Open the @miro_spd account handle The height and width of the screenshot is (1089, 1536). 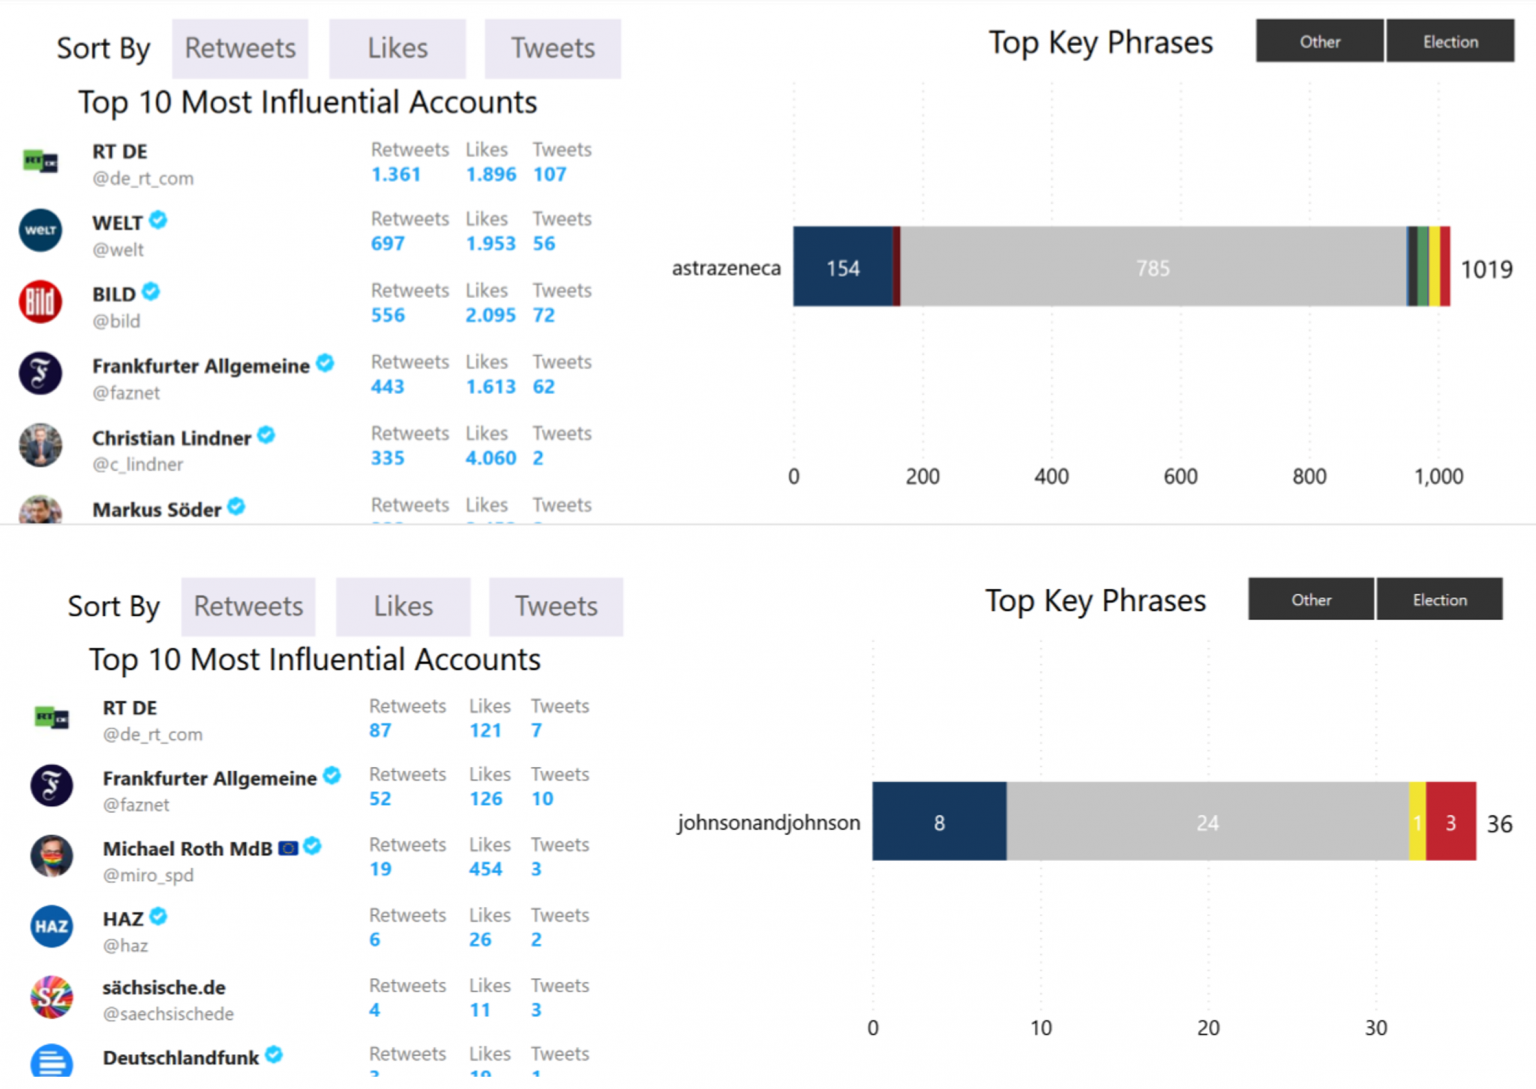click(148, 875)
